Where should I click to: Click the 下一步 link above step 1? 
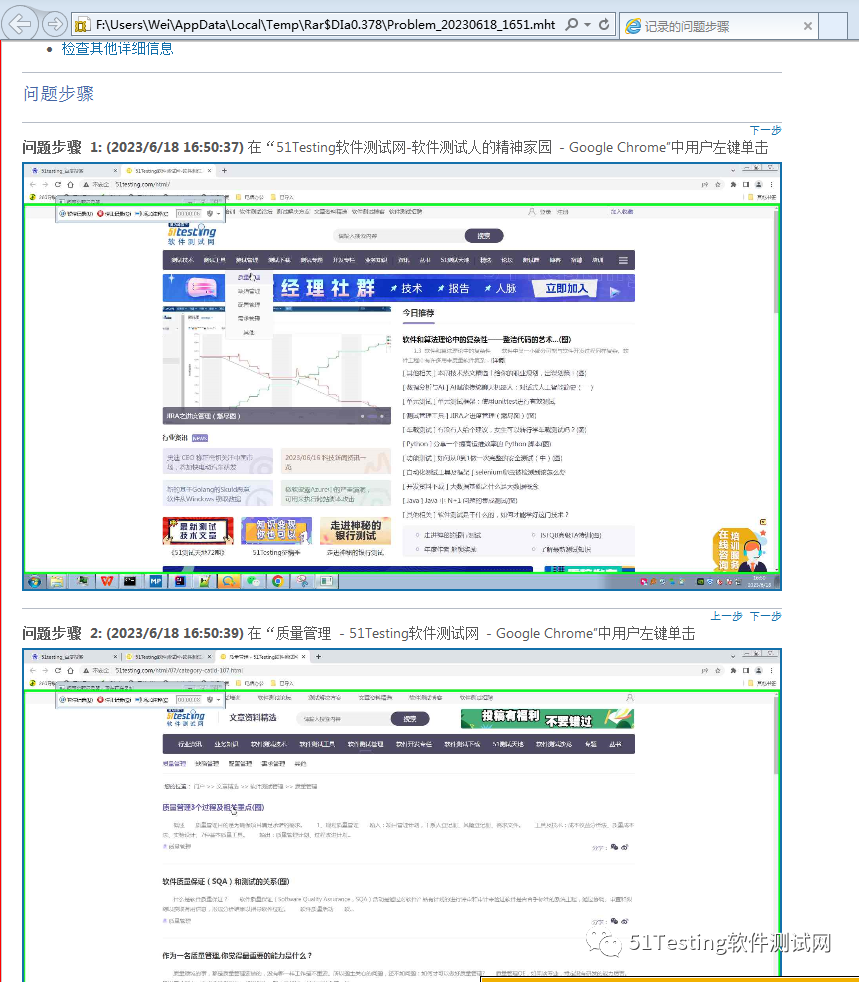[765, 130]
